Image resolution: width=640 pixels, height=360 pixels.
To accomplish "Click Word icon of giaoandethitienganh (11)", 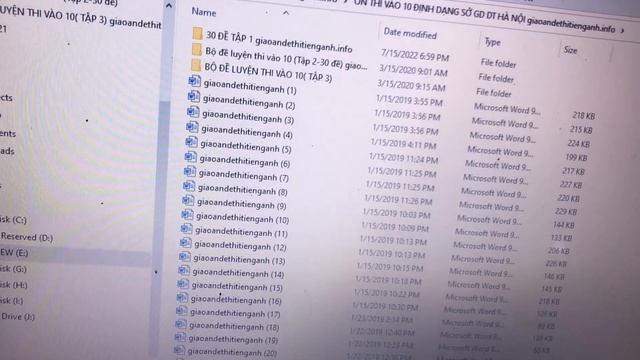I will point(186,229).
